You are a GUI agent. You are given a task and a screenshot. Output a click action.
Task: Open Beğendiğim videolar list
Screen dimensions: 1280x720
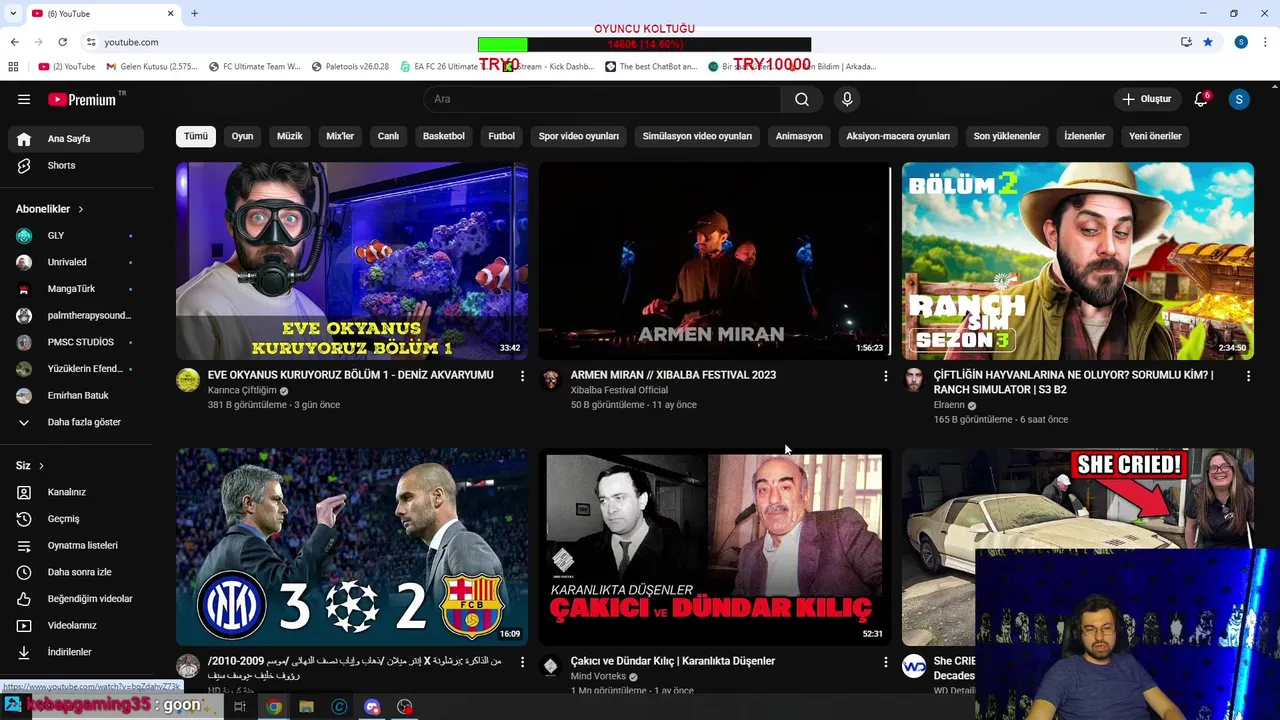pyautogui.click(x=76, y=599)
